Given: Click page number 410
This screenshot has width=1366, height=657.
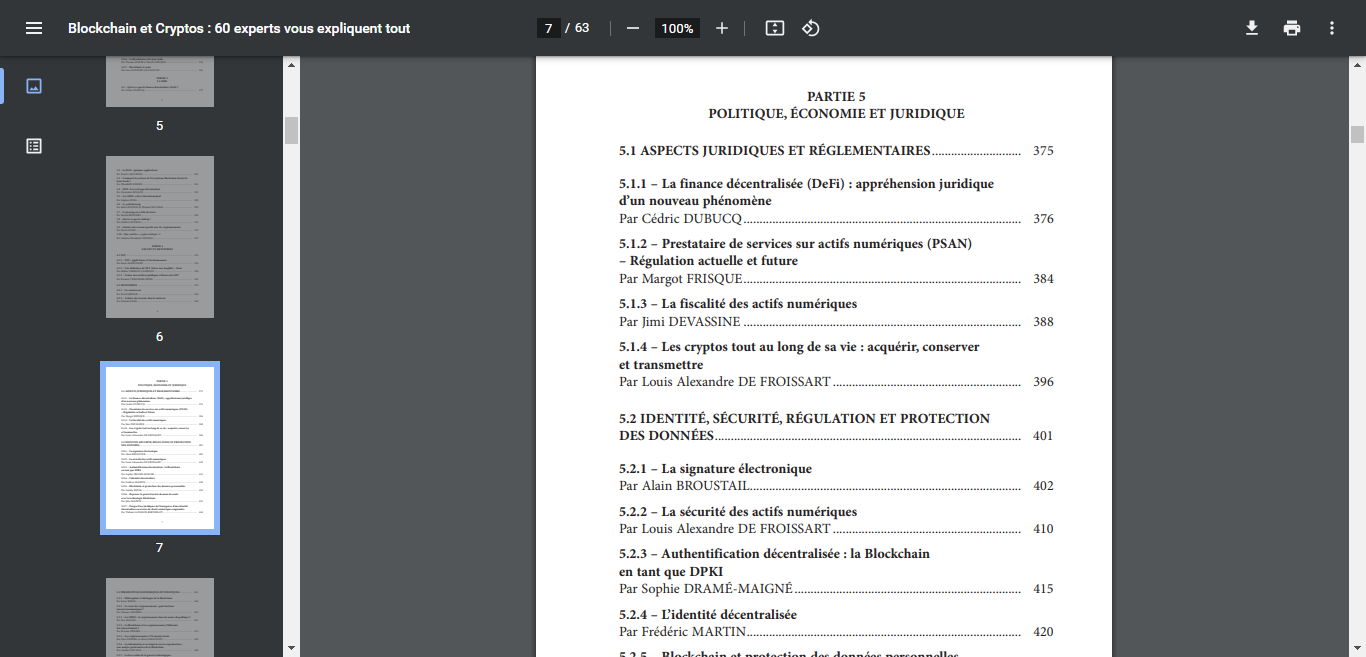Looking at the screenshot, I should pyautogui.click(x=1043, y=529).
